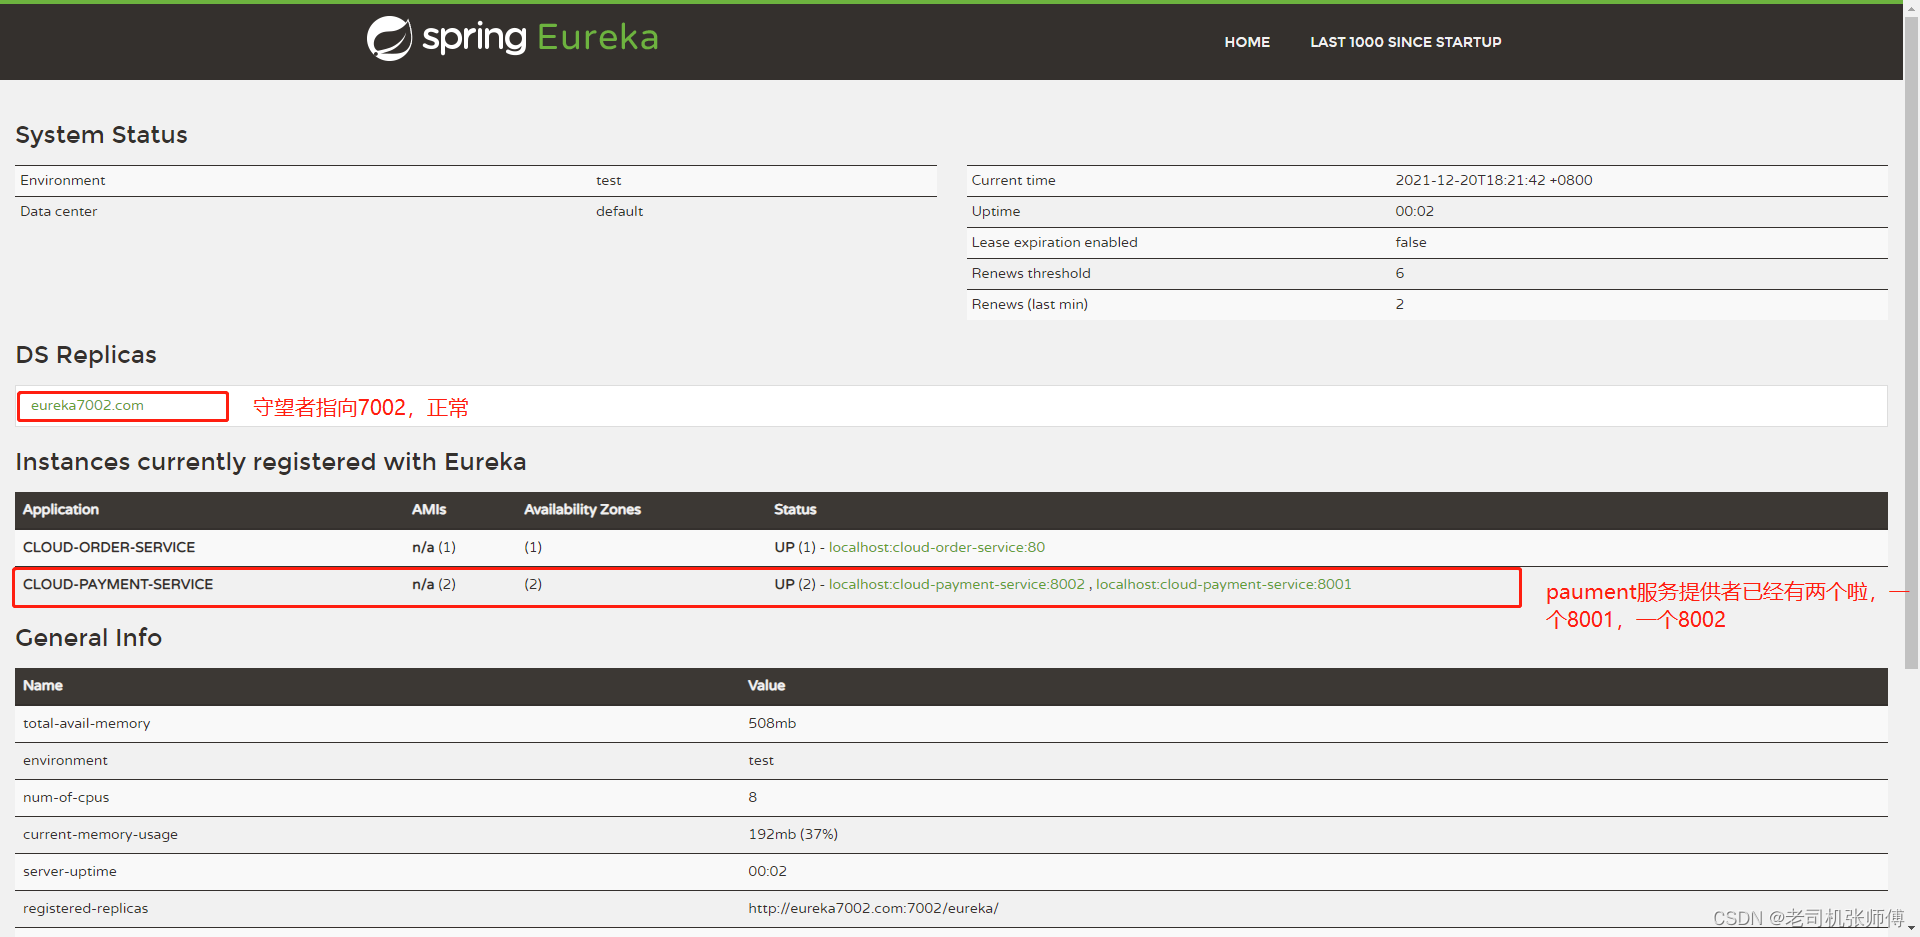Click the Renews (last min) label

pos(1029,304)
